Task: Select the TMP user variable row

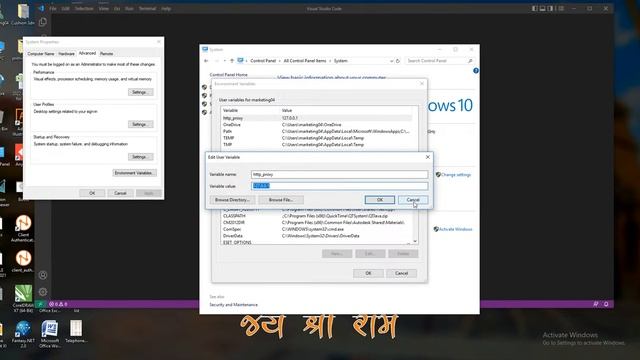Action: [317, 144]
